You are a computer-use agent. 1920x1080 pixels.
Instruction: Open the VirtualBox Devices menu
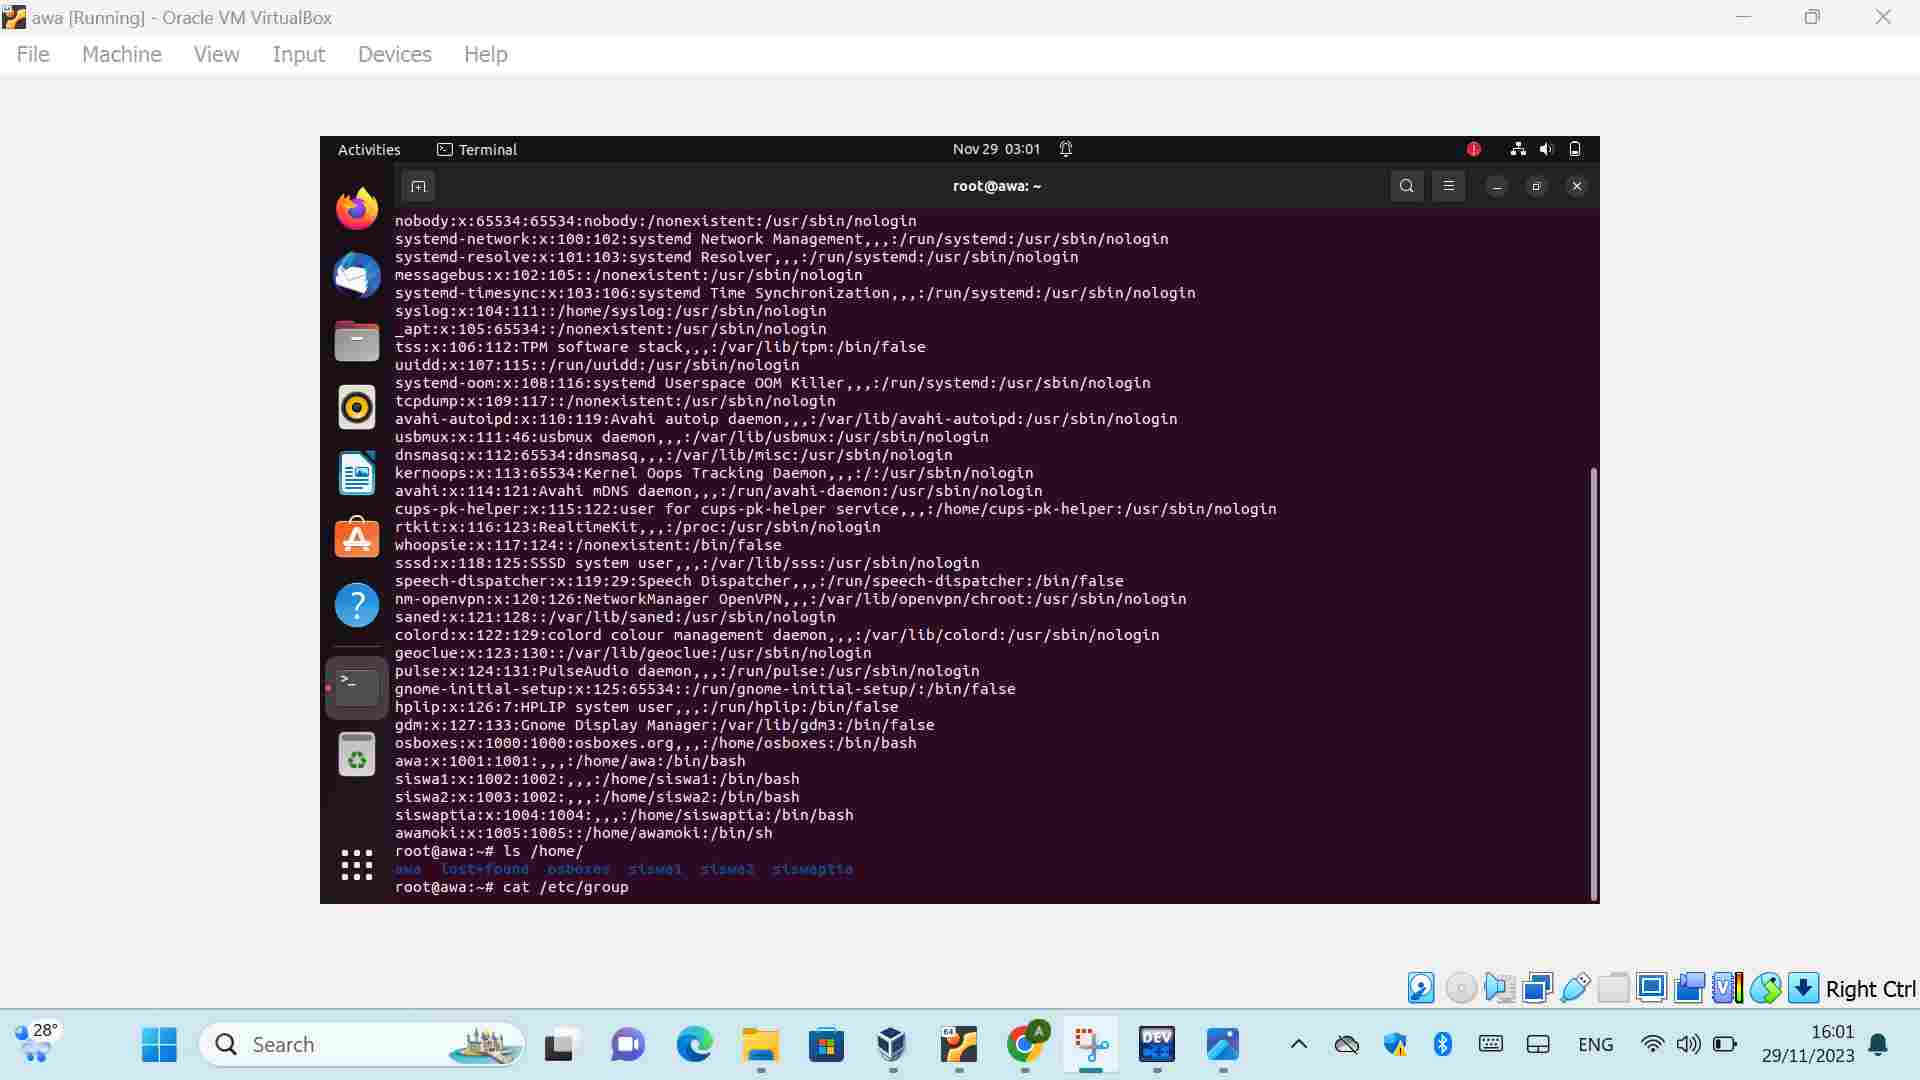[395, 54]
